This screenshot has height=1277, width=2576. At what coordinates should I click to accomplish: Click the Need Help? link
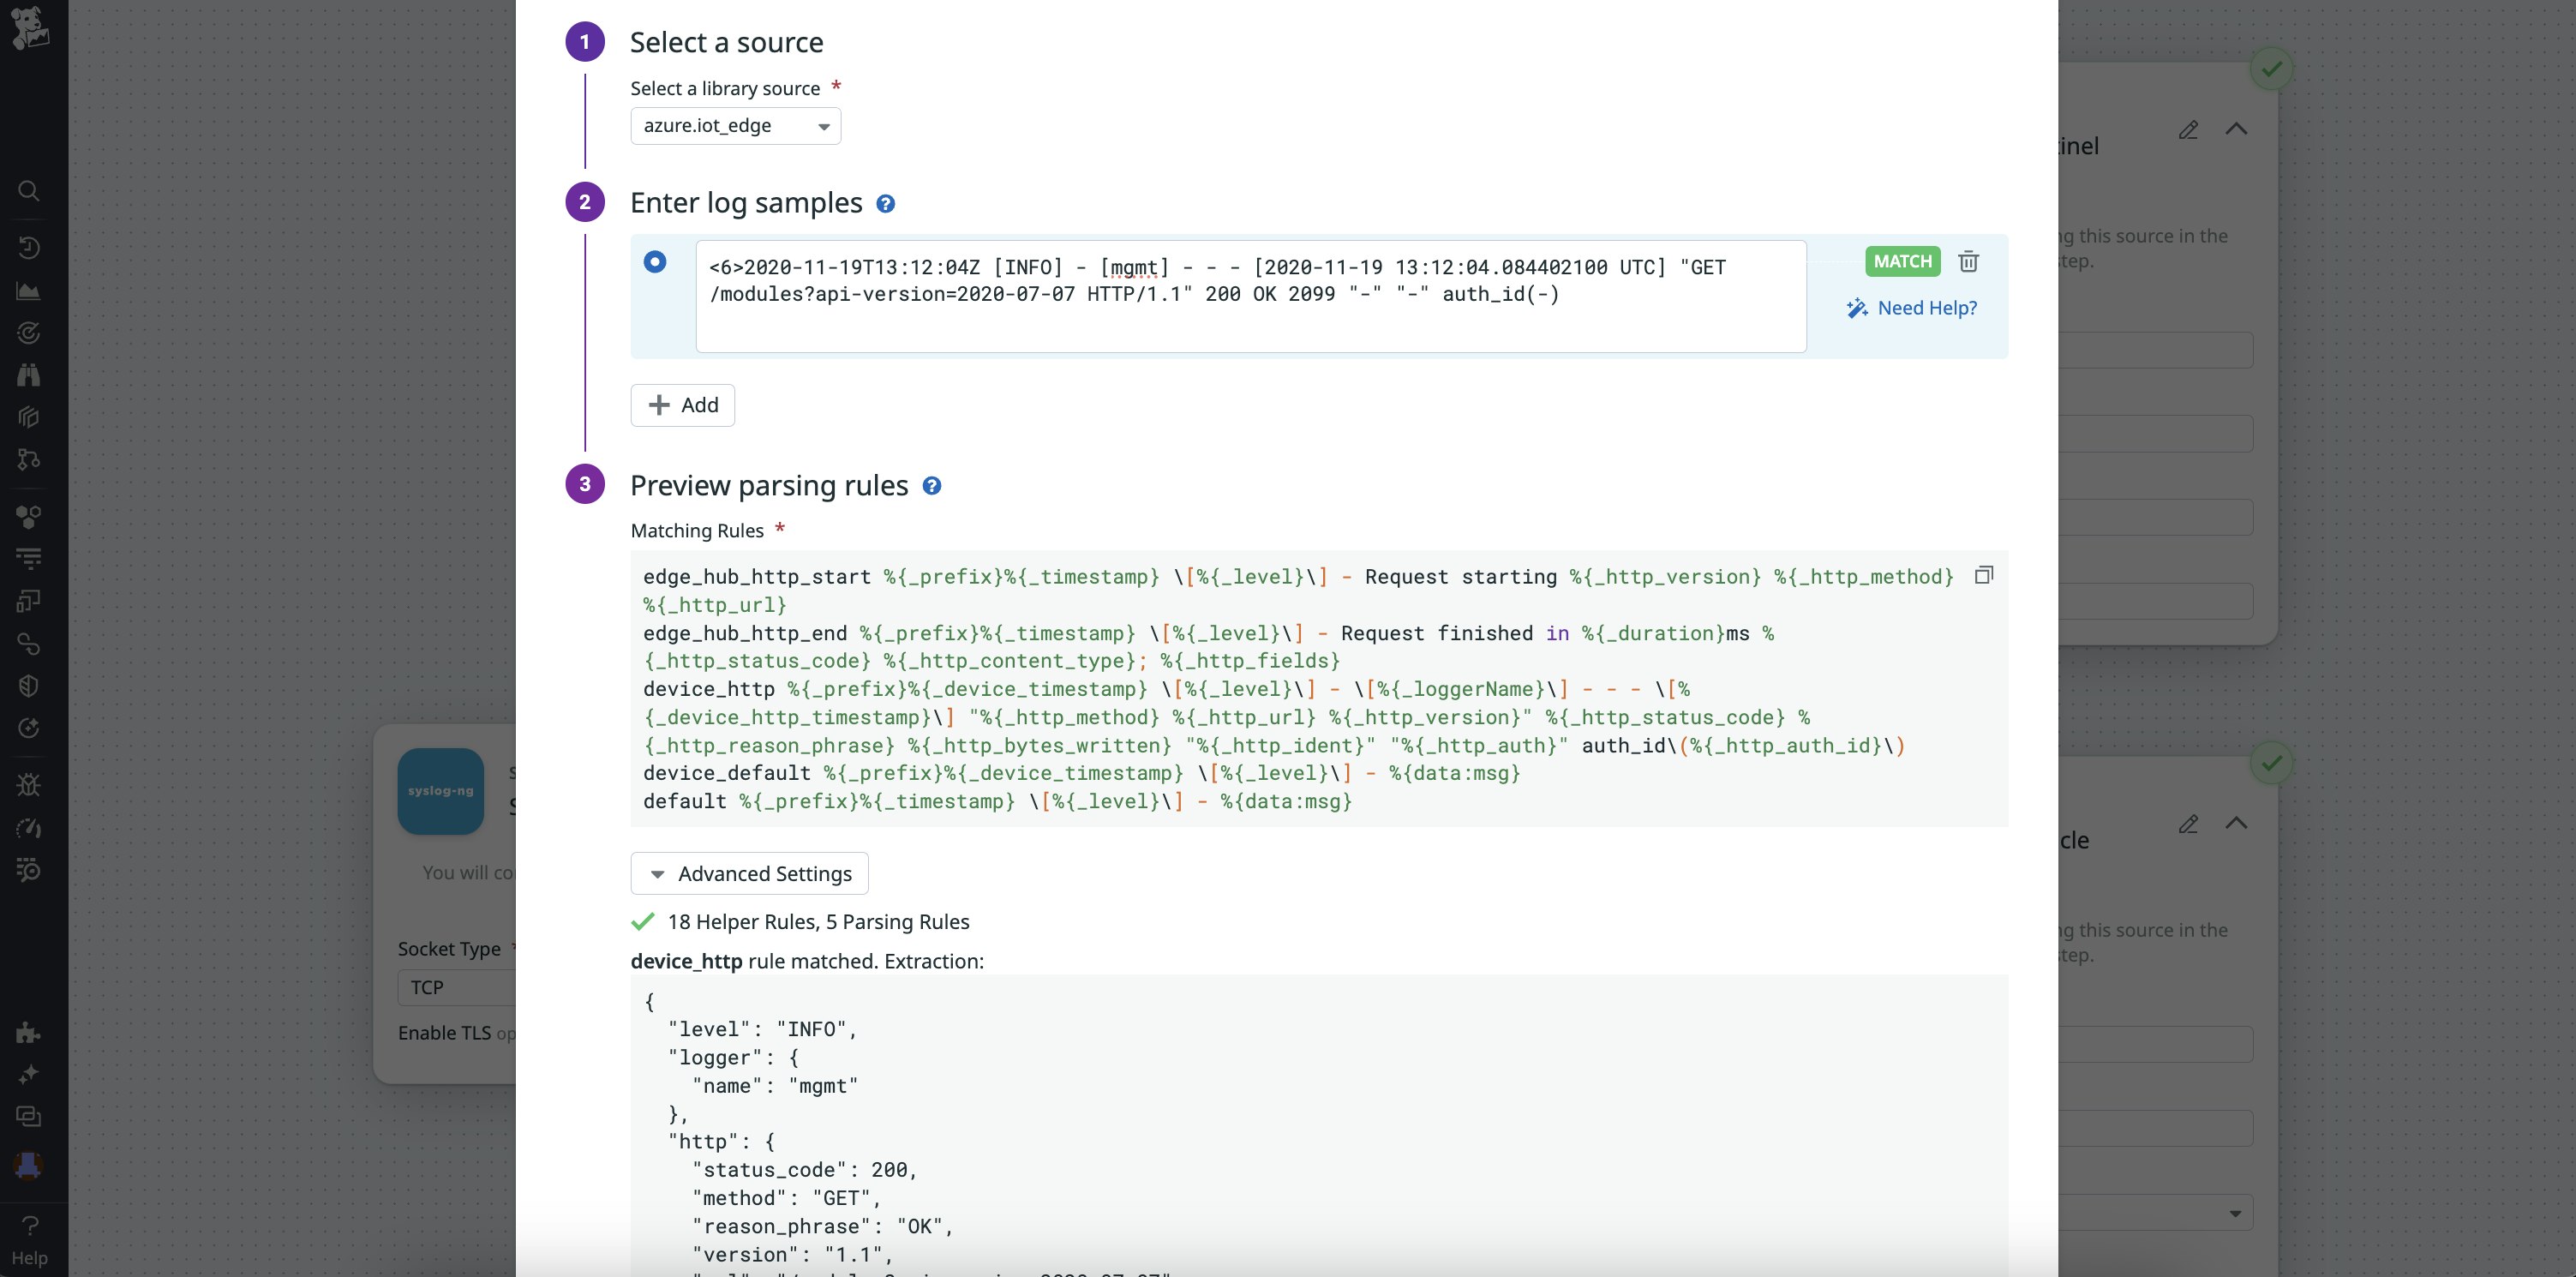point(1911,308)
